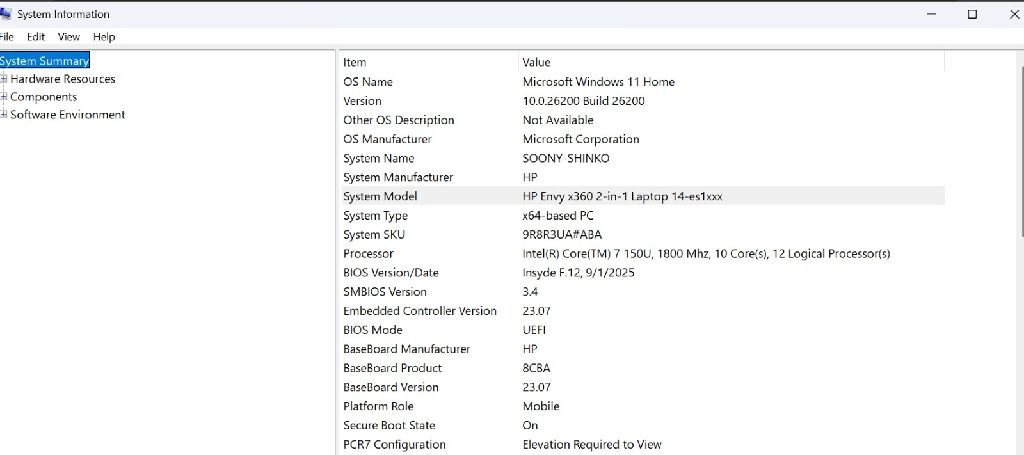Screen dimensions: 1024x455
Task: Expand Components using its plus box
Action: [x=4, y=97]
